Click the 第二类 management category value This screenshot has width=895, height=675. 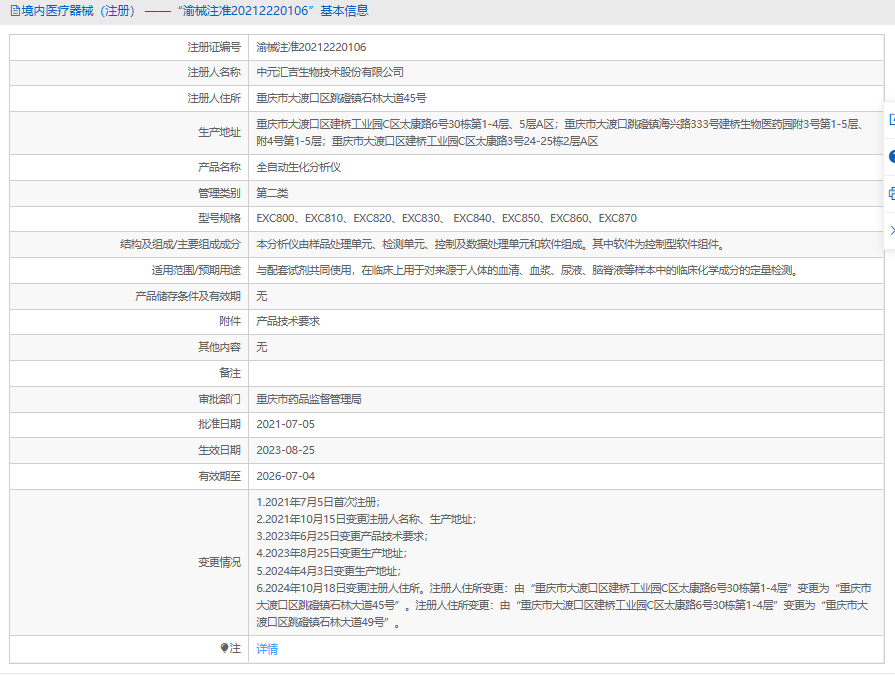pyautogui.click(x=272, y=193)
